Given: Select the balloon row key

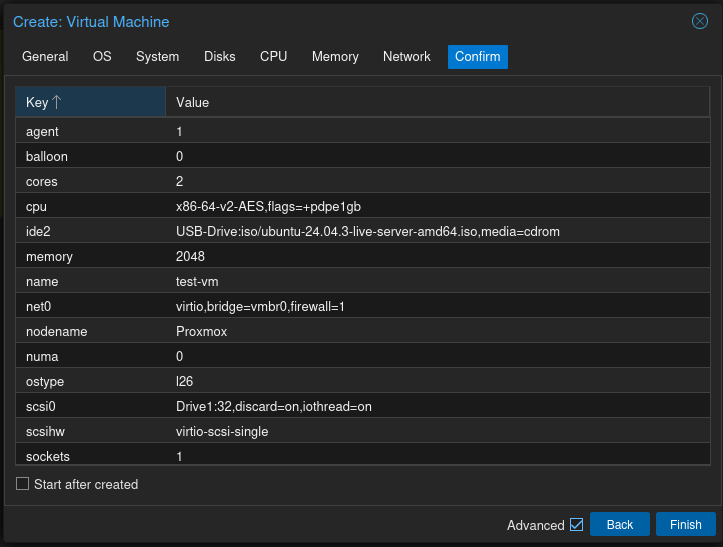Looking at the screenshot, I should pyautogui.click(x=90, y=156).
